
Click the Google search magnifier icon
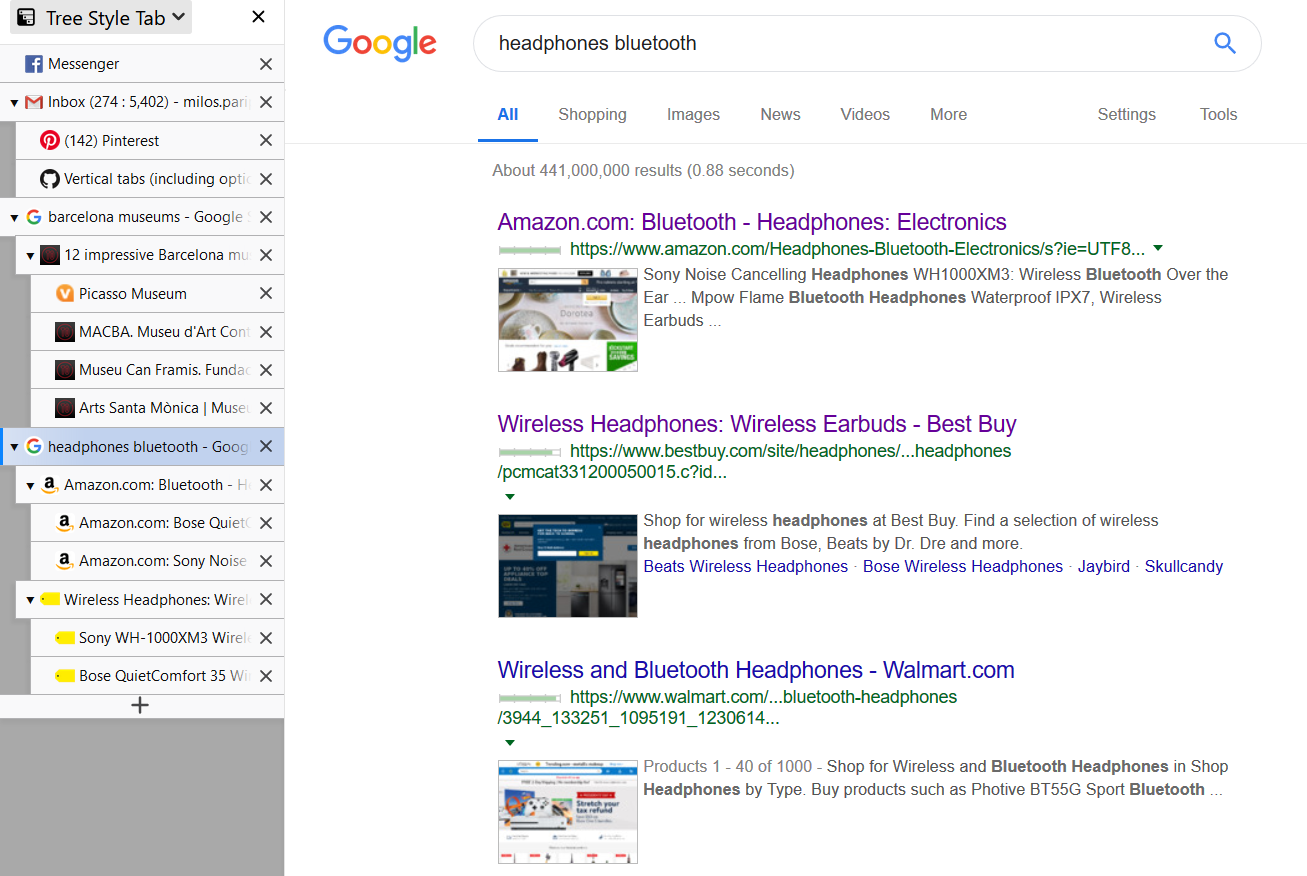point(1224,43)
